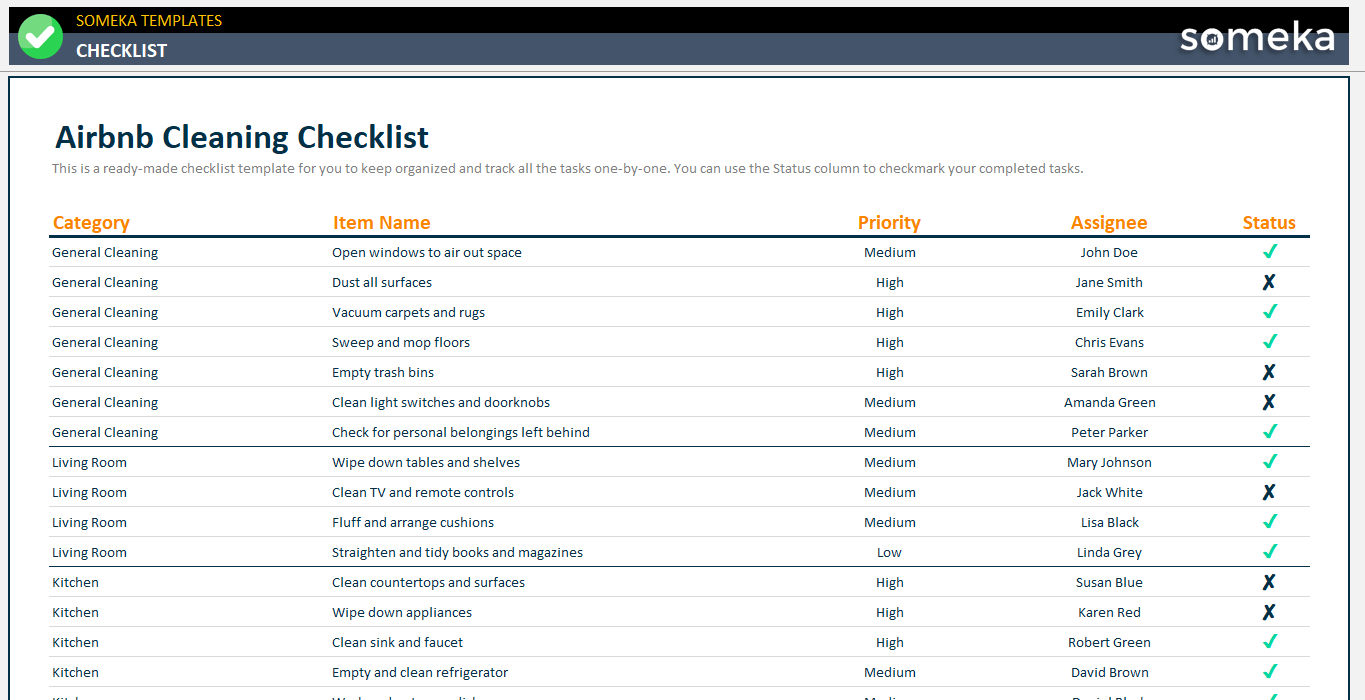Select Kitchen category in Susan Blue row

[x=75, y=583]
